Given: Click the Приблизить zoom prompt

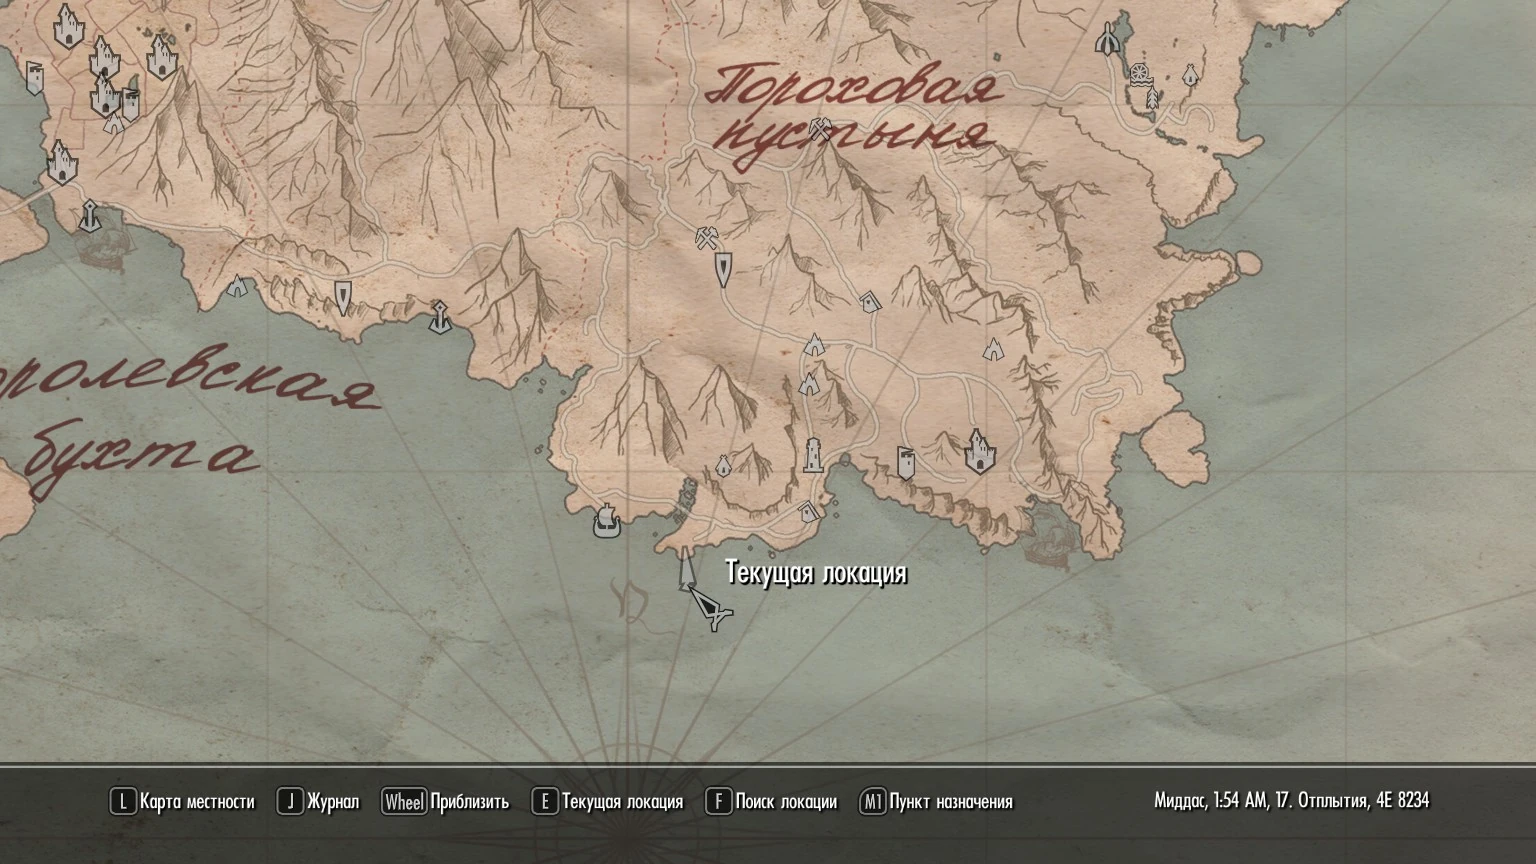Looking at the screenshot, I should (445, 801).
